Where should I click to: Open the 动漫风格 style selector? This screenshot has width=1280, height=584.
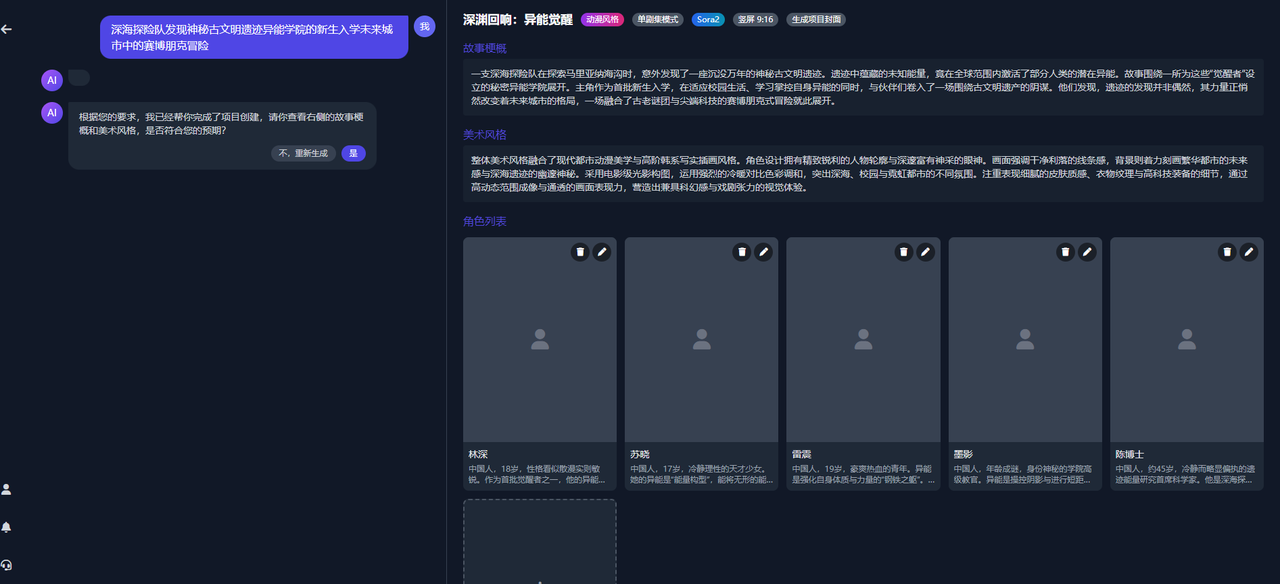(x=601, y=19)
